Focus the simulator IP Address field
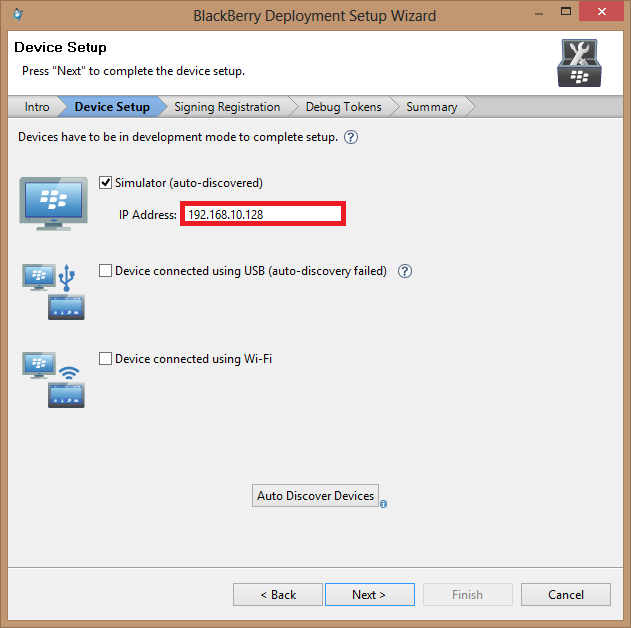This screenshot has height=628, width=631. click(263, 214)
